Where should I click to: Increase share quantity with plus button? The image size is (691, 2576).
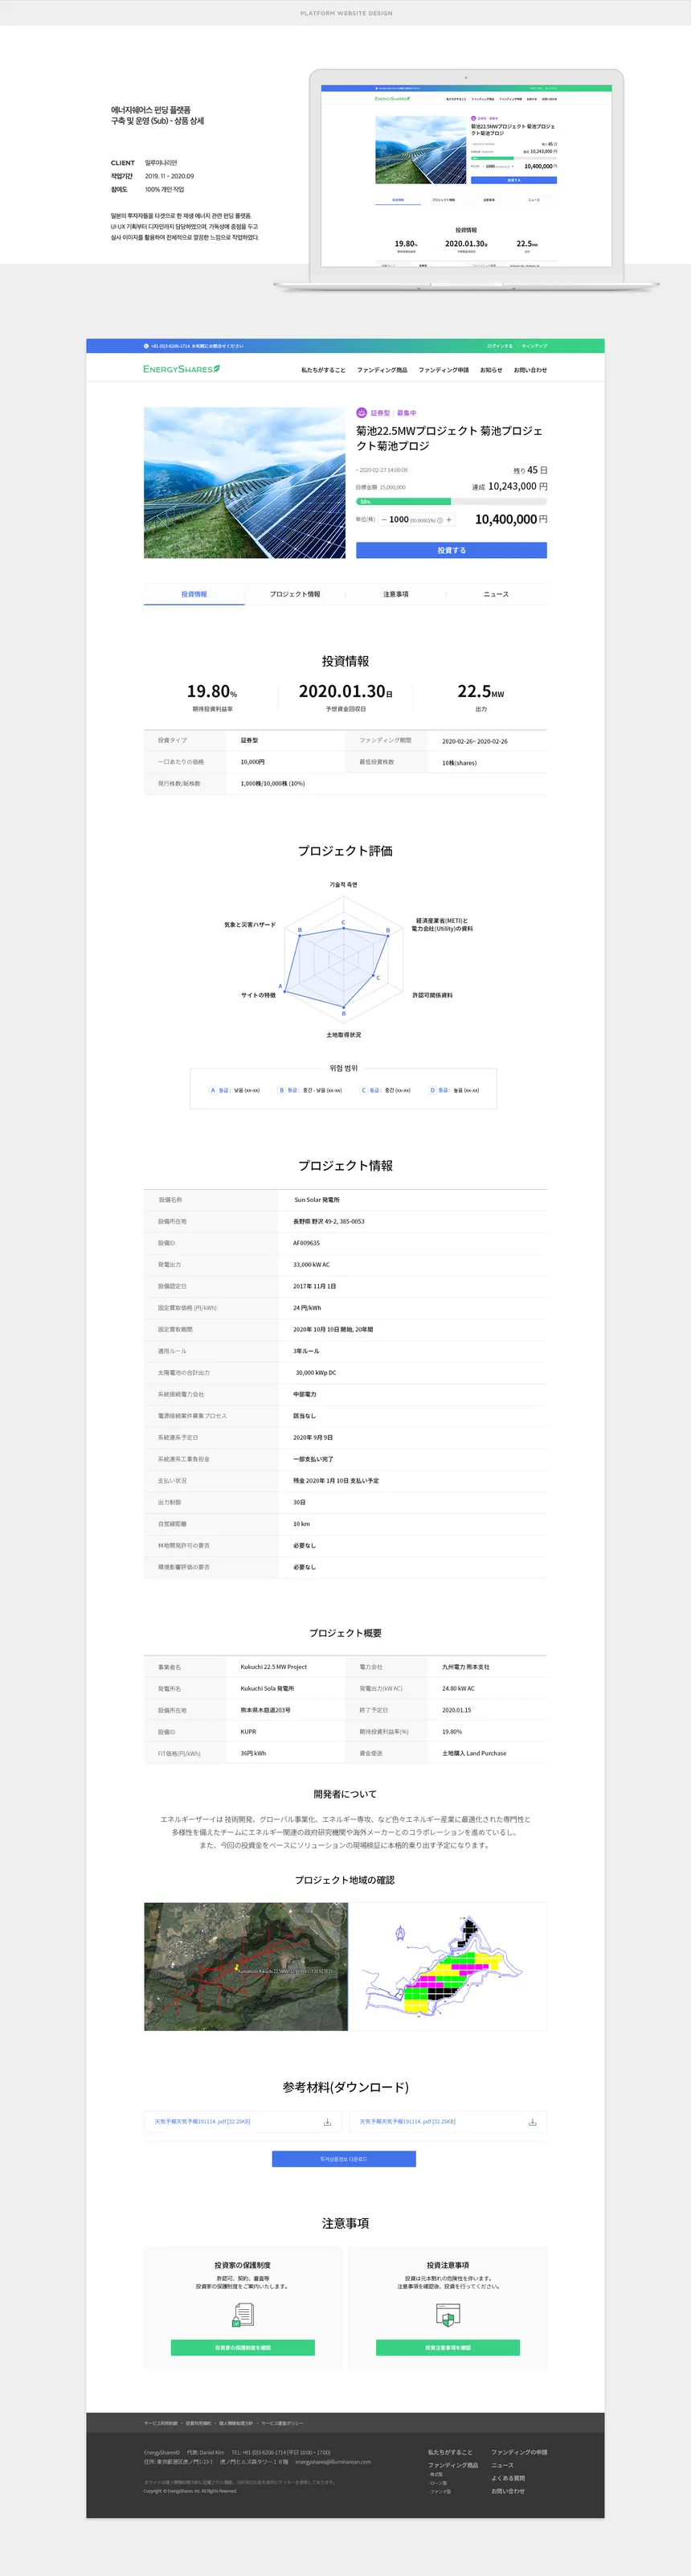click(x=449, y=520)
